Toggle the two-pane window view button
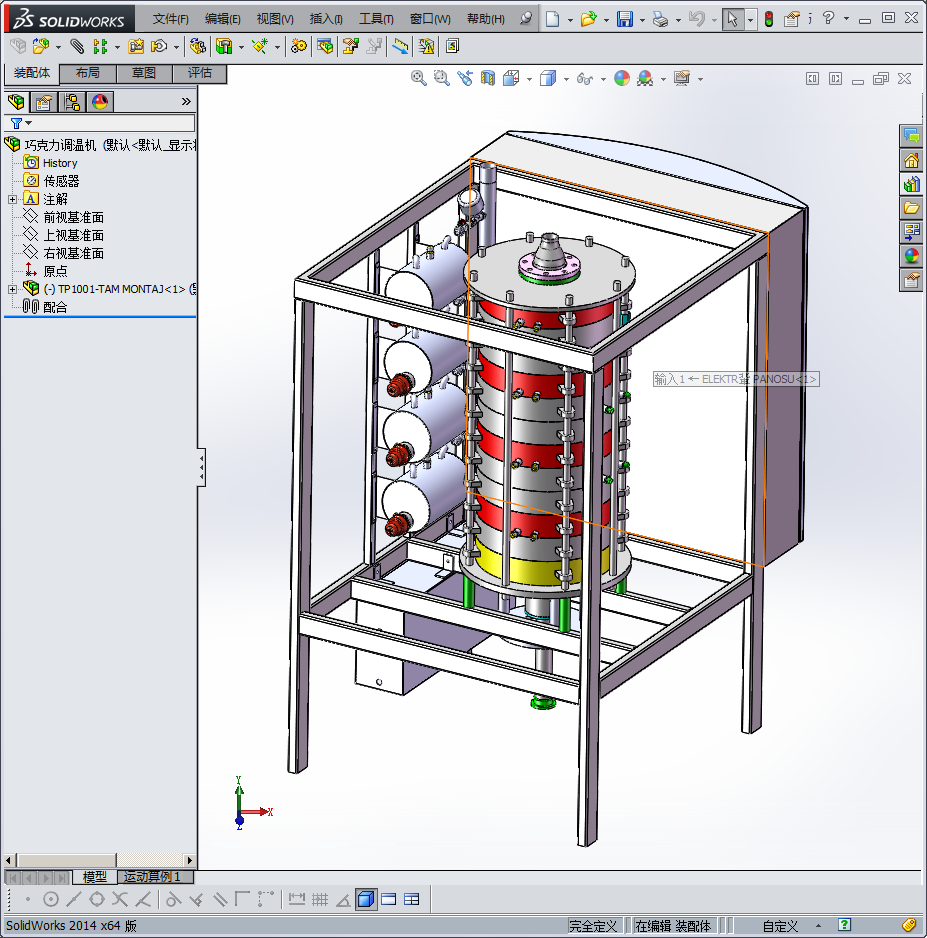Image resolution: width=927 pixels, height=938 pixels. pos(389,899)
